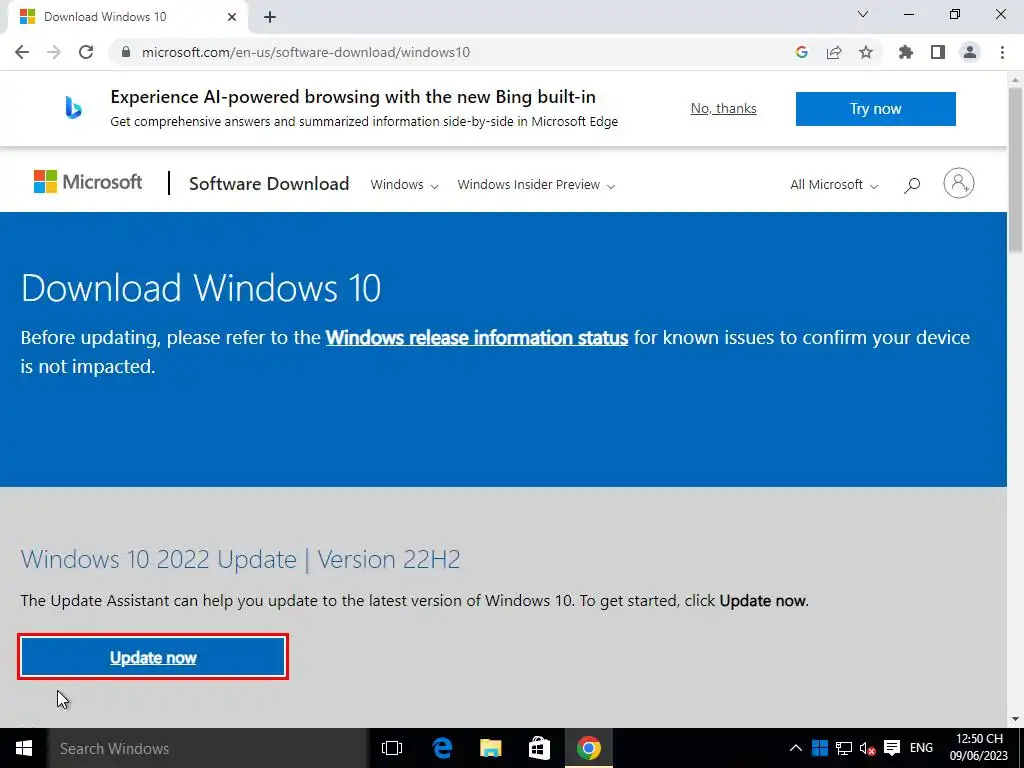Click the ENG language indicator
This screenshot has width=1024, height=768.
pyautogui.click(x=921, y=748)
